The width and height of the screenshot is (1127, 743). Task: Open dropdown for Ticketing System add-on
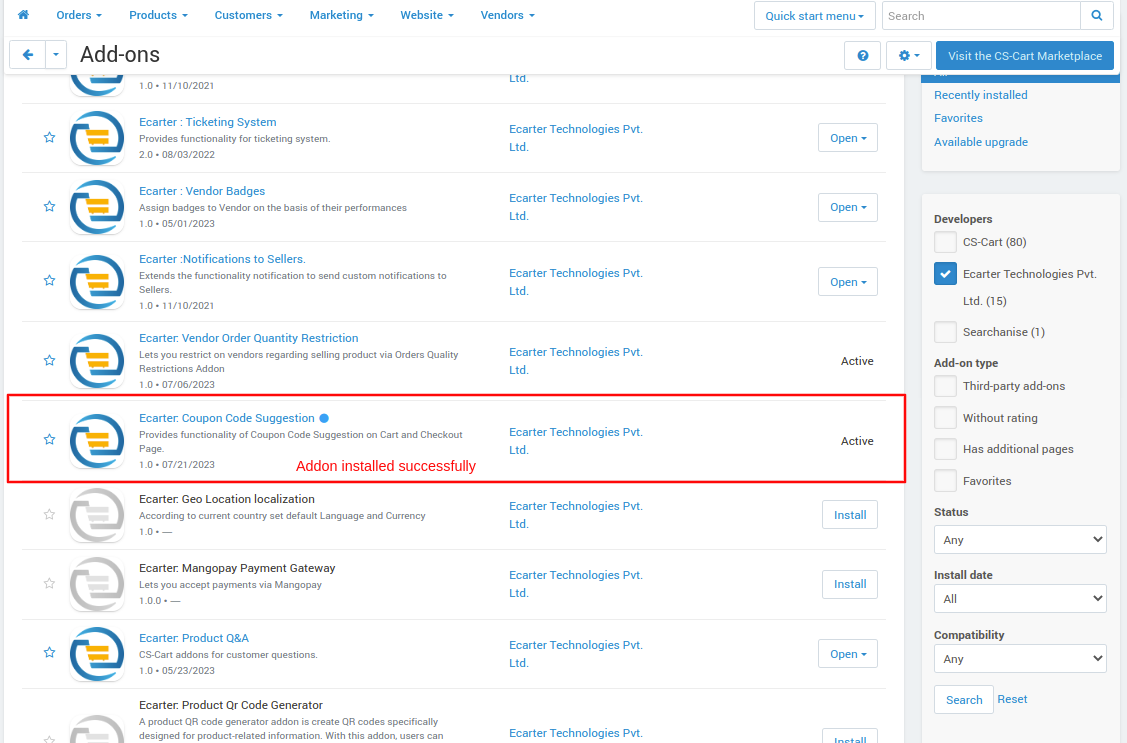coord(848,138)
